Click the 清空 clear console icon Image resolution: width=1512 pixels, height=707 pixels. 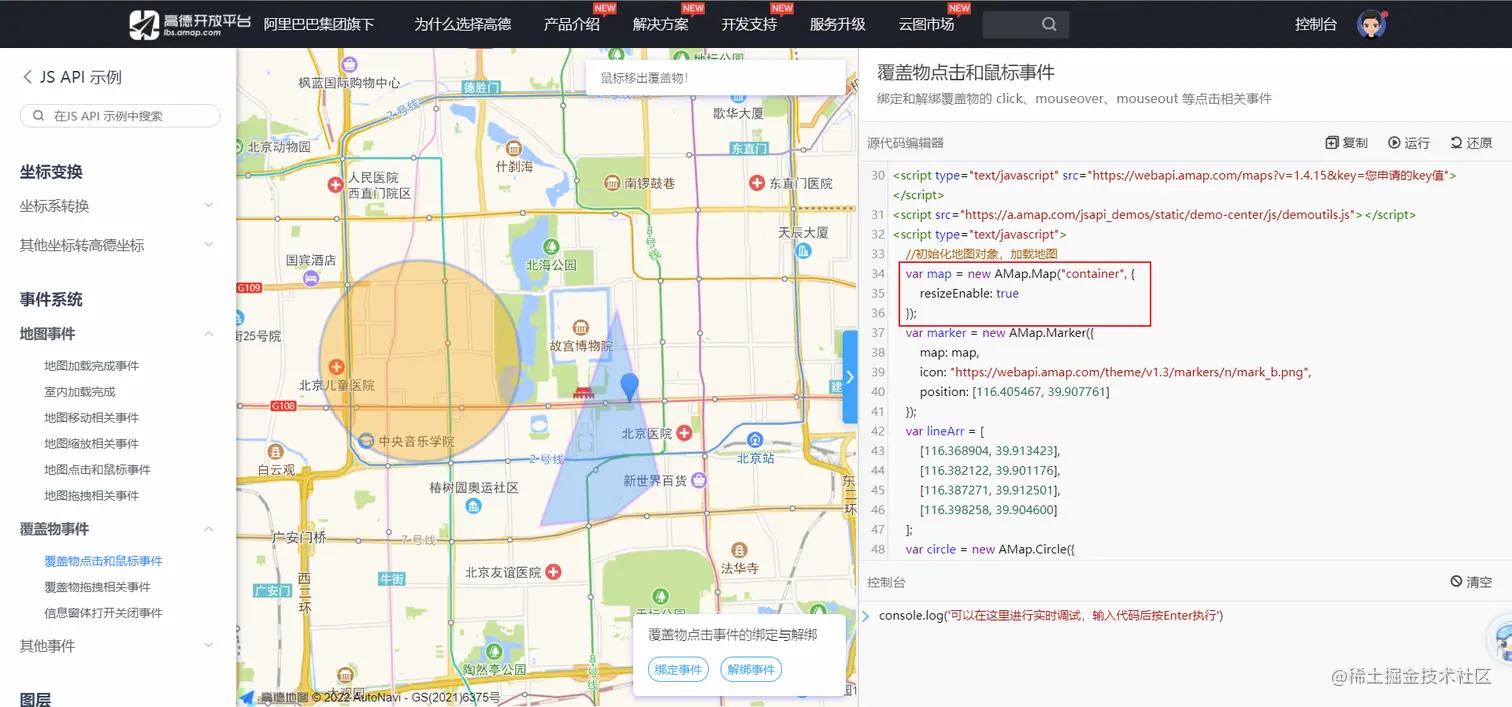1471,582
